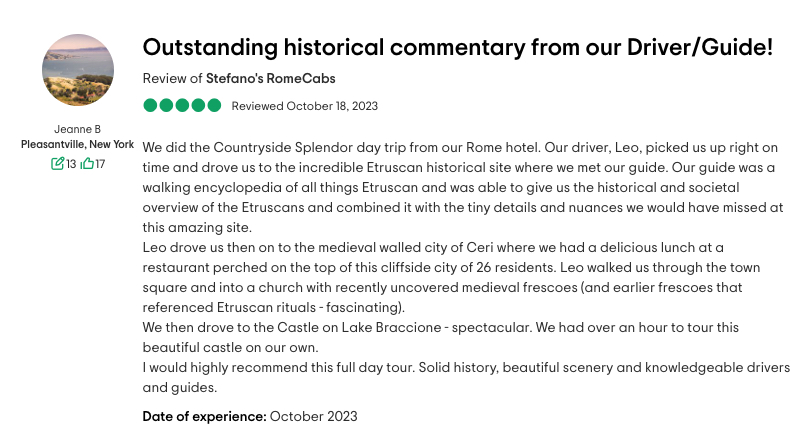Click the Pleasantville, New York location text

[x=77, y=144]
